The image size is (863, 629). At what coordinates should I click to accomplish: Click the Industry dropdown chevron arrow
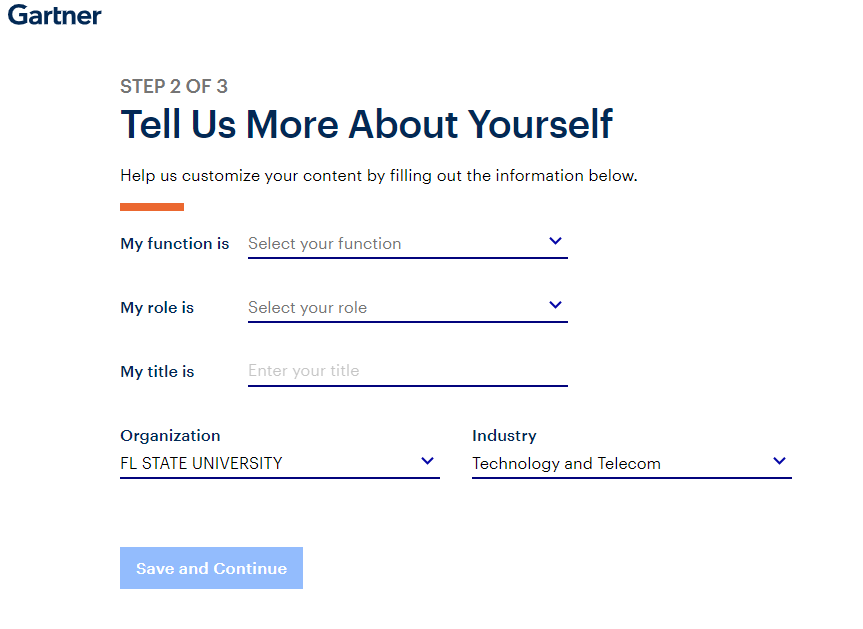point(780,461)
